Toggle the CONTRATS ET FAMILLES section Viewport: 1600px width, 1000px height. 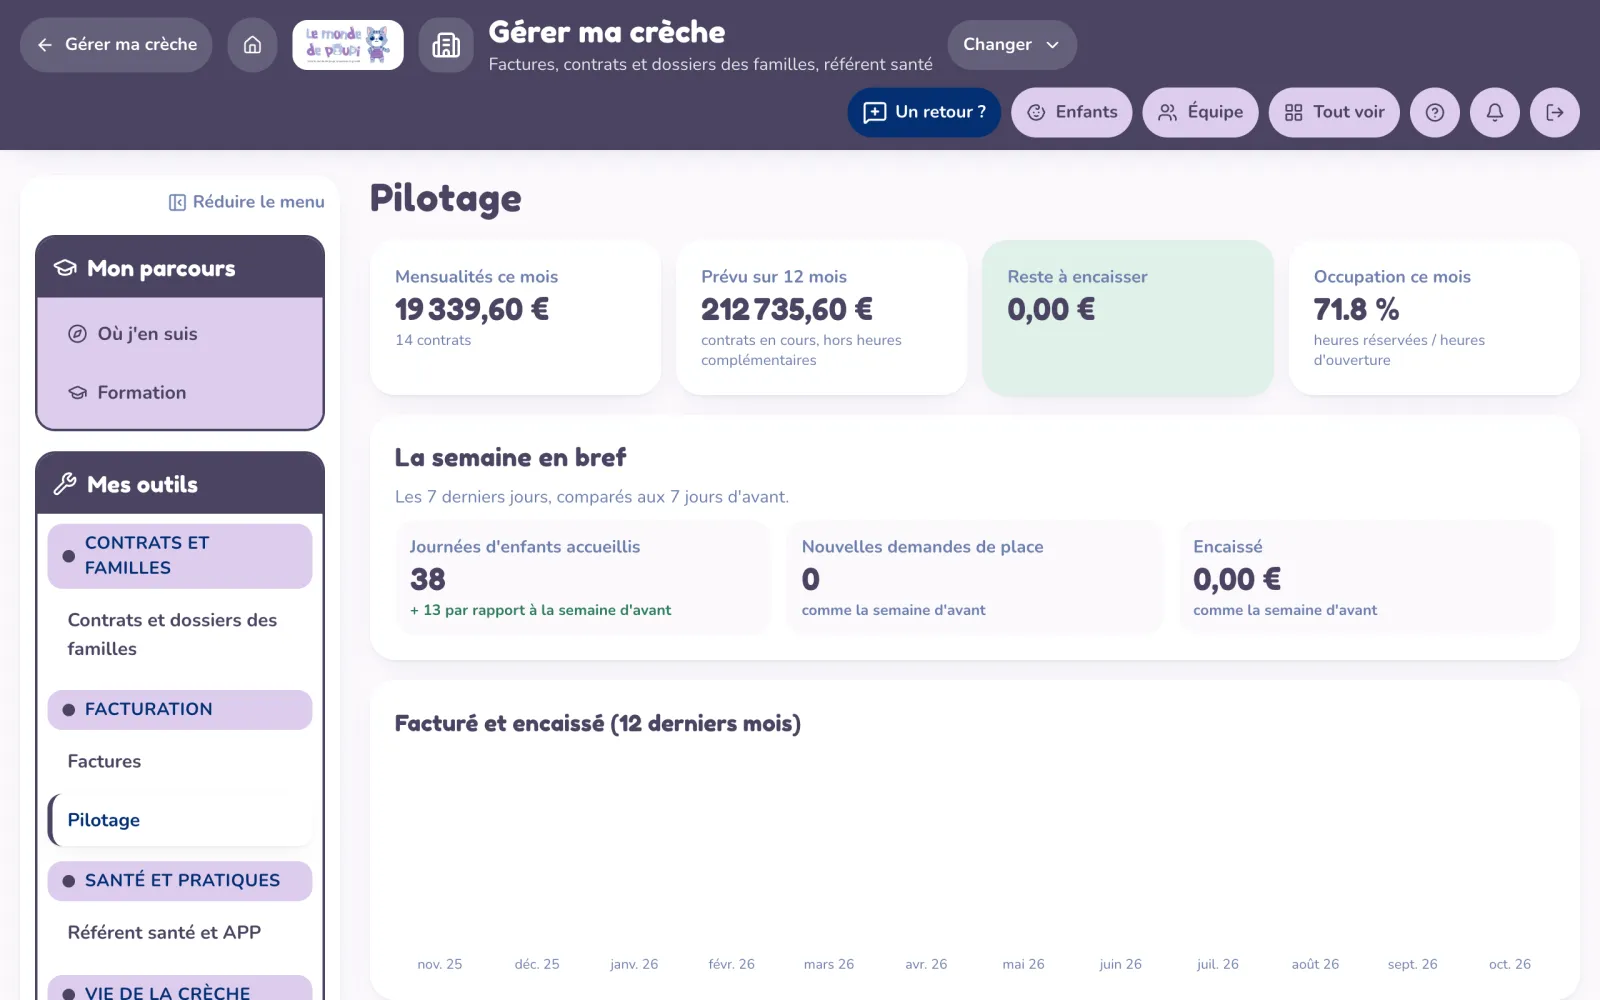[180, 556]
